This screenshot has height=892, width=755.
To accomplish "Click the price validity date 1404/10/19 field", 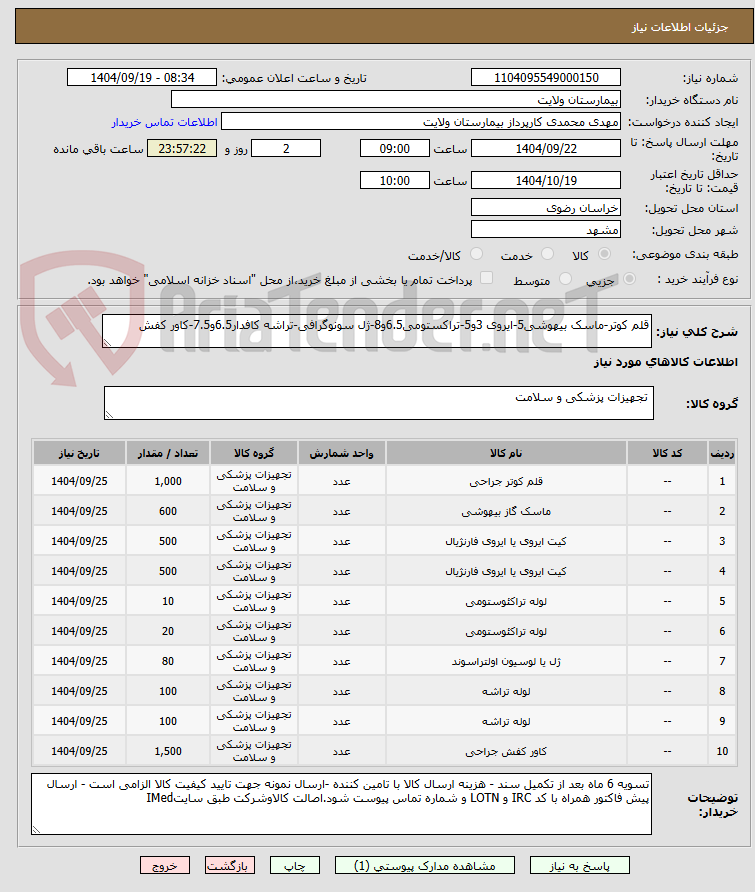I will tap(546, 180).
